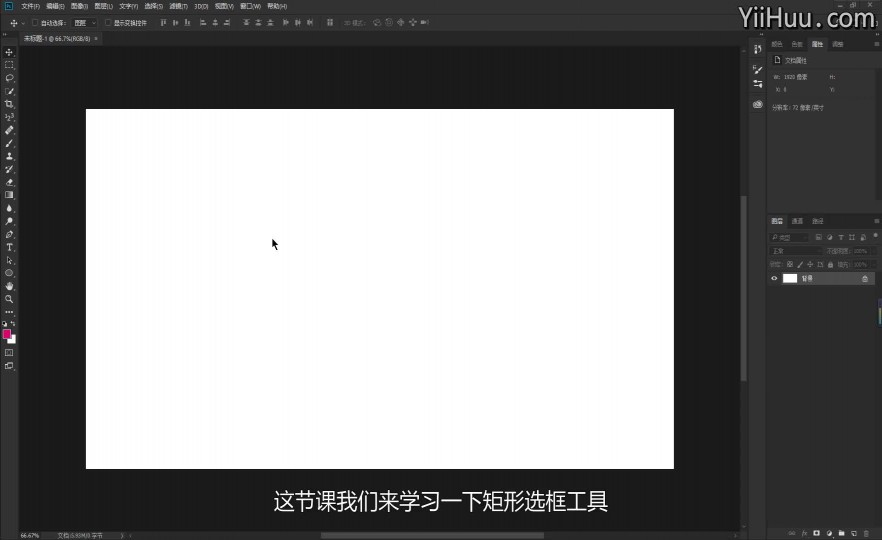Image resolution: width=882 pixels, height=540 pixels.
Task: Open the Edit Toolbar three-dots button
Action: [9, 312]
